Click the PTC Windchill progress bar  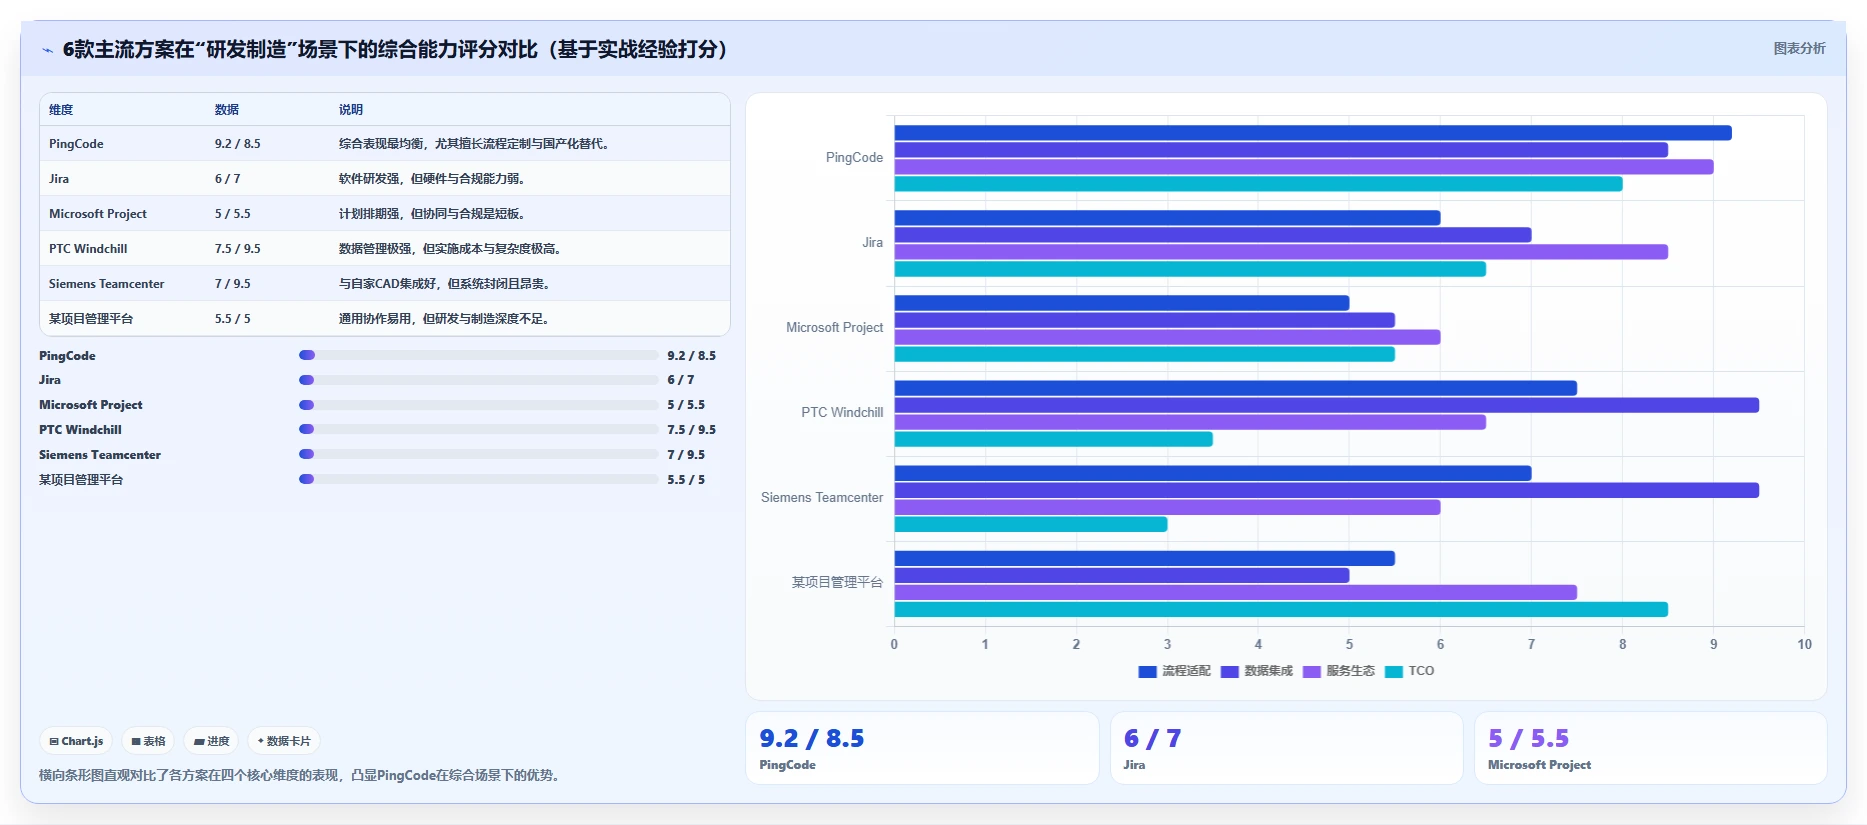pyautogui.click(x=478, y=429)
